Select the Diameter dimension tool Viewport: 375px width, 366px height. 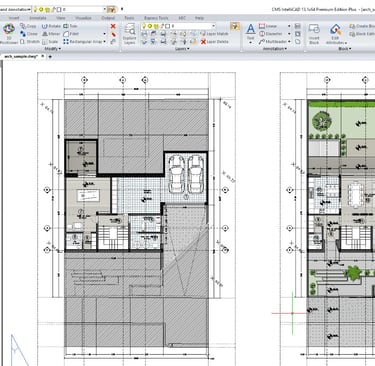271,34
